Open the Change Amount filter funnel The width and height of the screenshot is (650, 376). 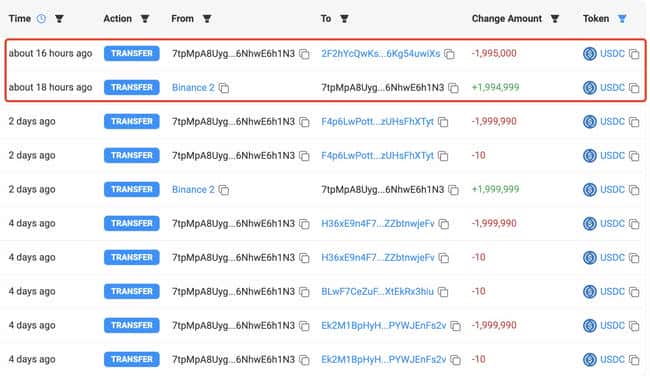(555, 19)
